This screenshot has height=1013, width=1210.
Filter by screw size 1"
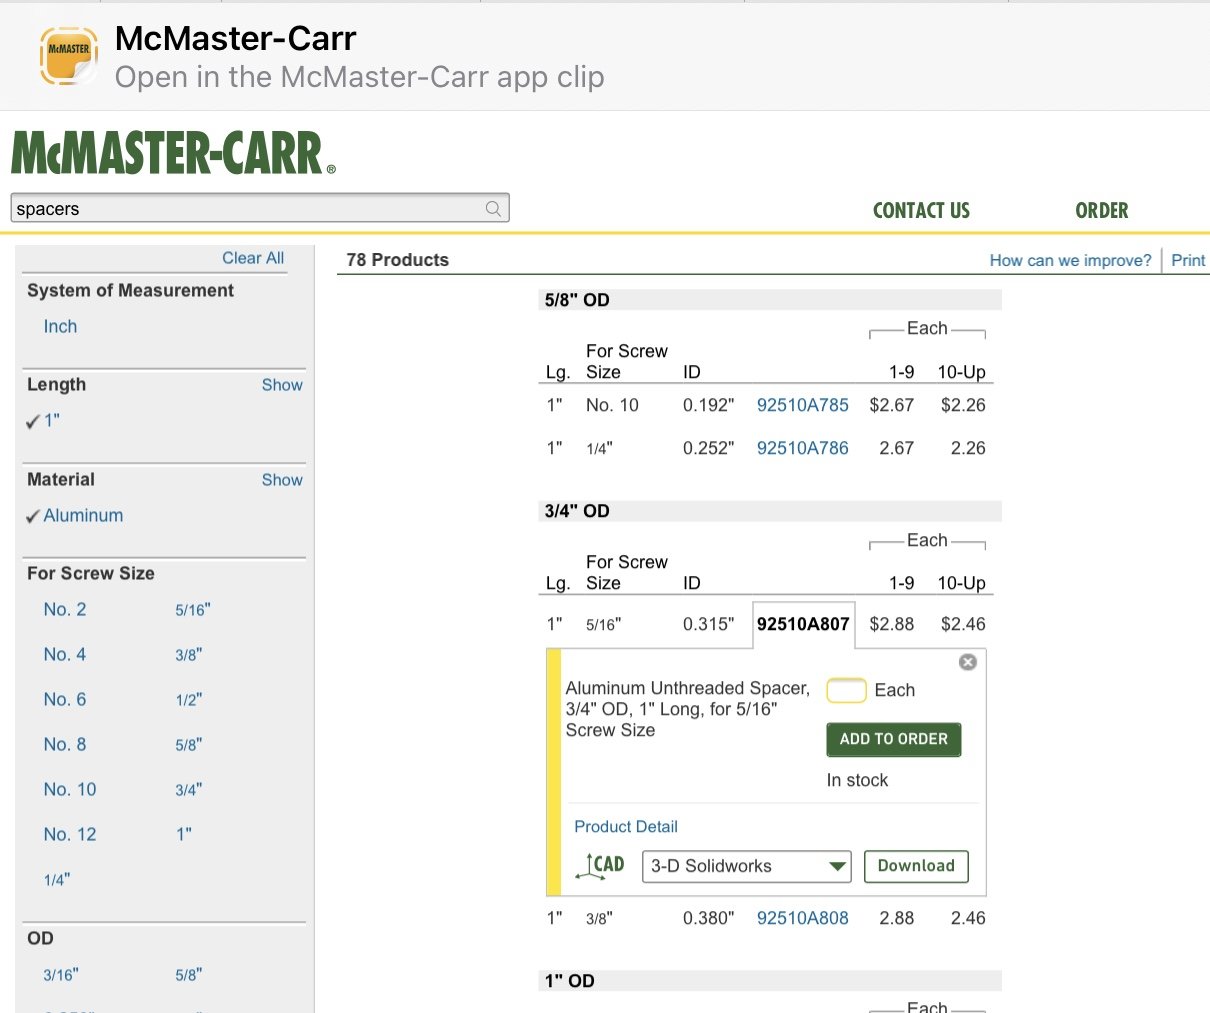[184, 835]
